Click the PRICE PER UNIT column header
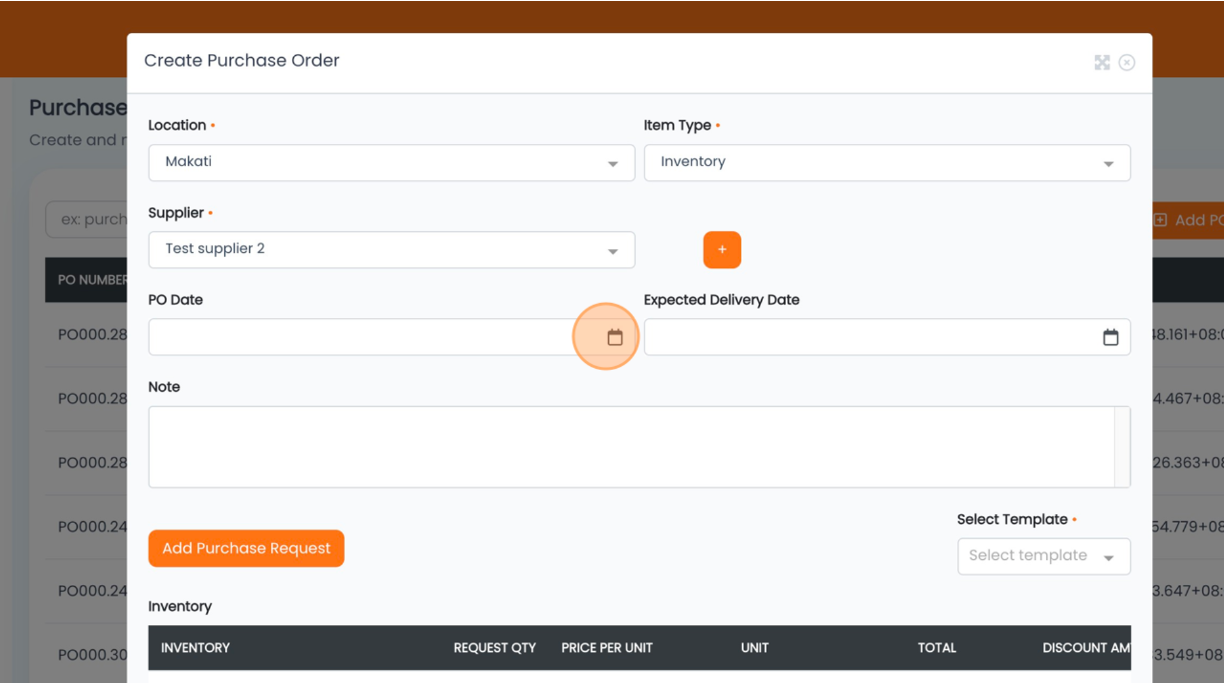The image size is (1224, 684). (x=607, y=648)
